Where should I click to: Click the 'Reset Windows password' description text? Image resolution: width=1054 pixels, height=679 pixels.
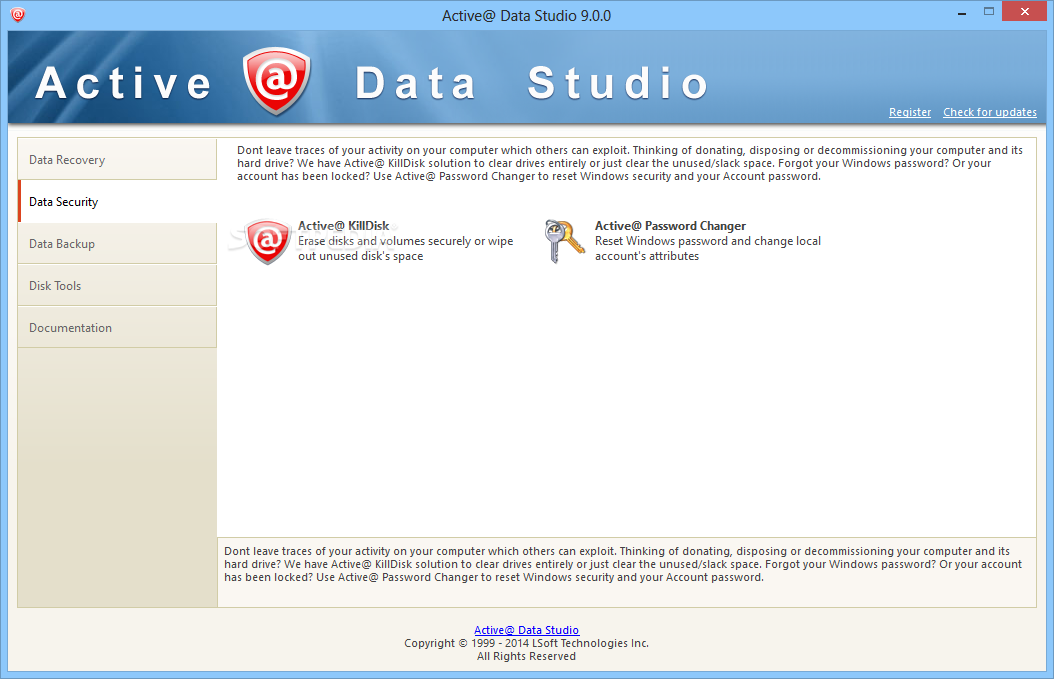(708, 248)
